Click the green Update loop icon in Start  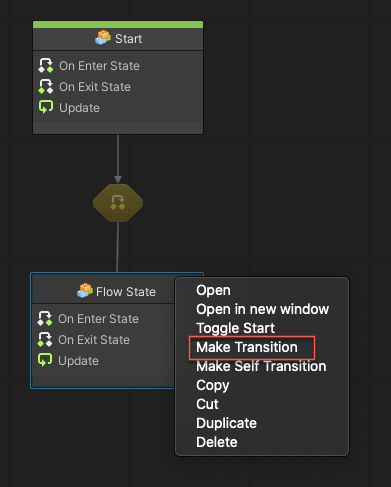pyautogui.click(x=46, y=107)
